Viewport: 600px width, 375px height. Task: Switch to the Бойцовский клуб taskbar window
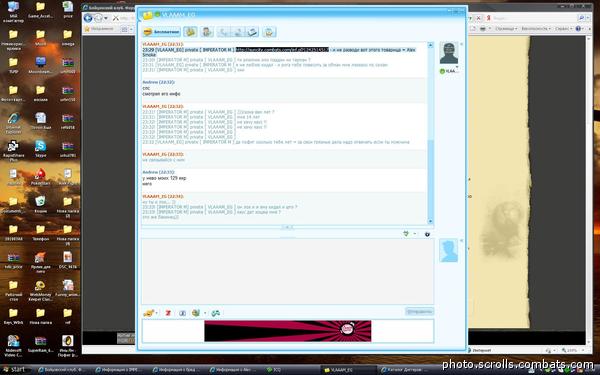pos(63,370)
